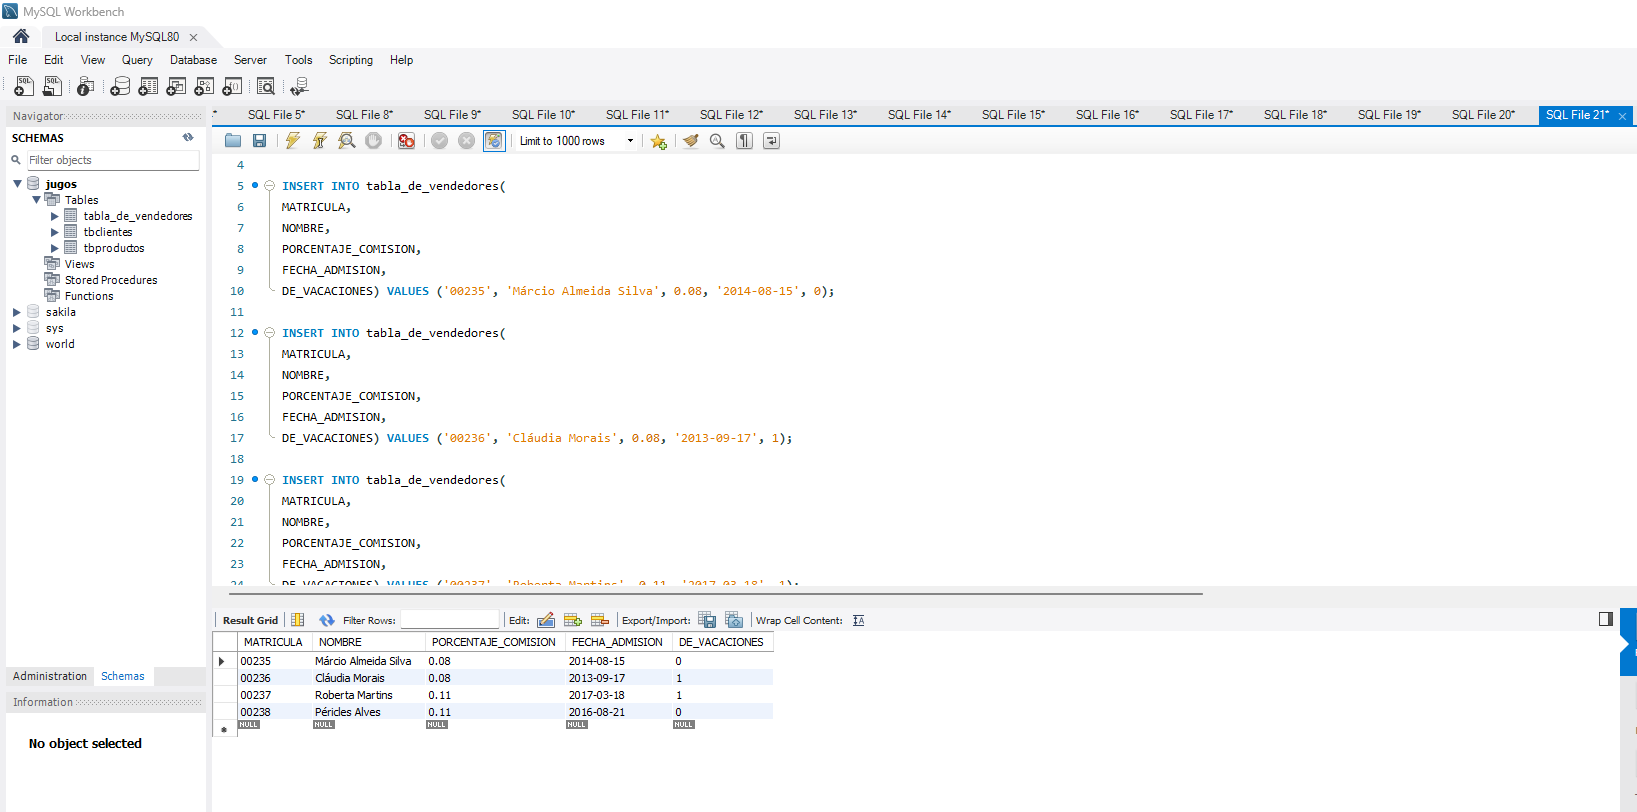The width and height of the screenshot is (1637, 812).
Task: Close the SQL File 21 tab
Action: (1622, 116)
